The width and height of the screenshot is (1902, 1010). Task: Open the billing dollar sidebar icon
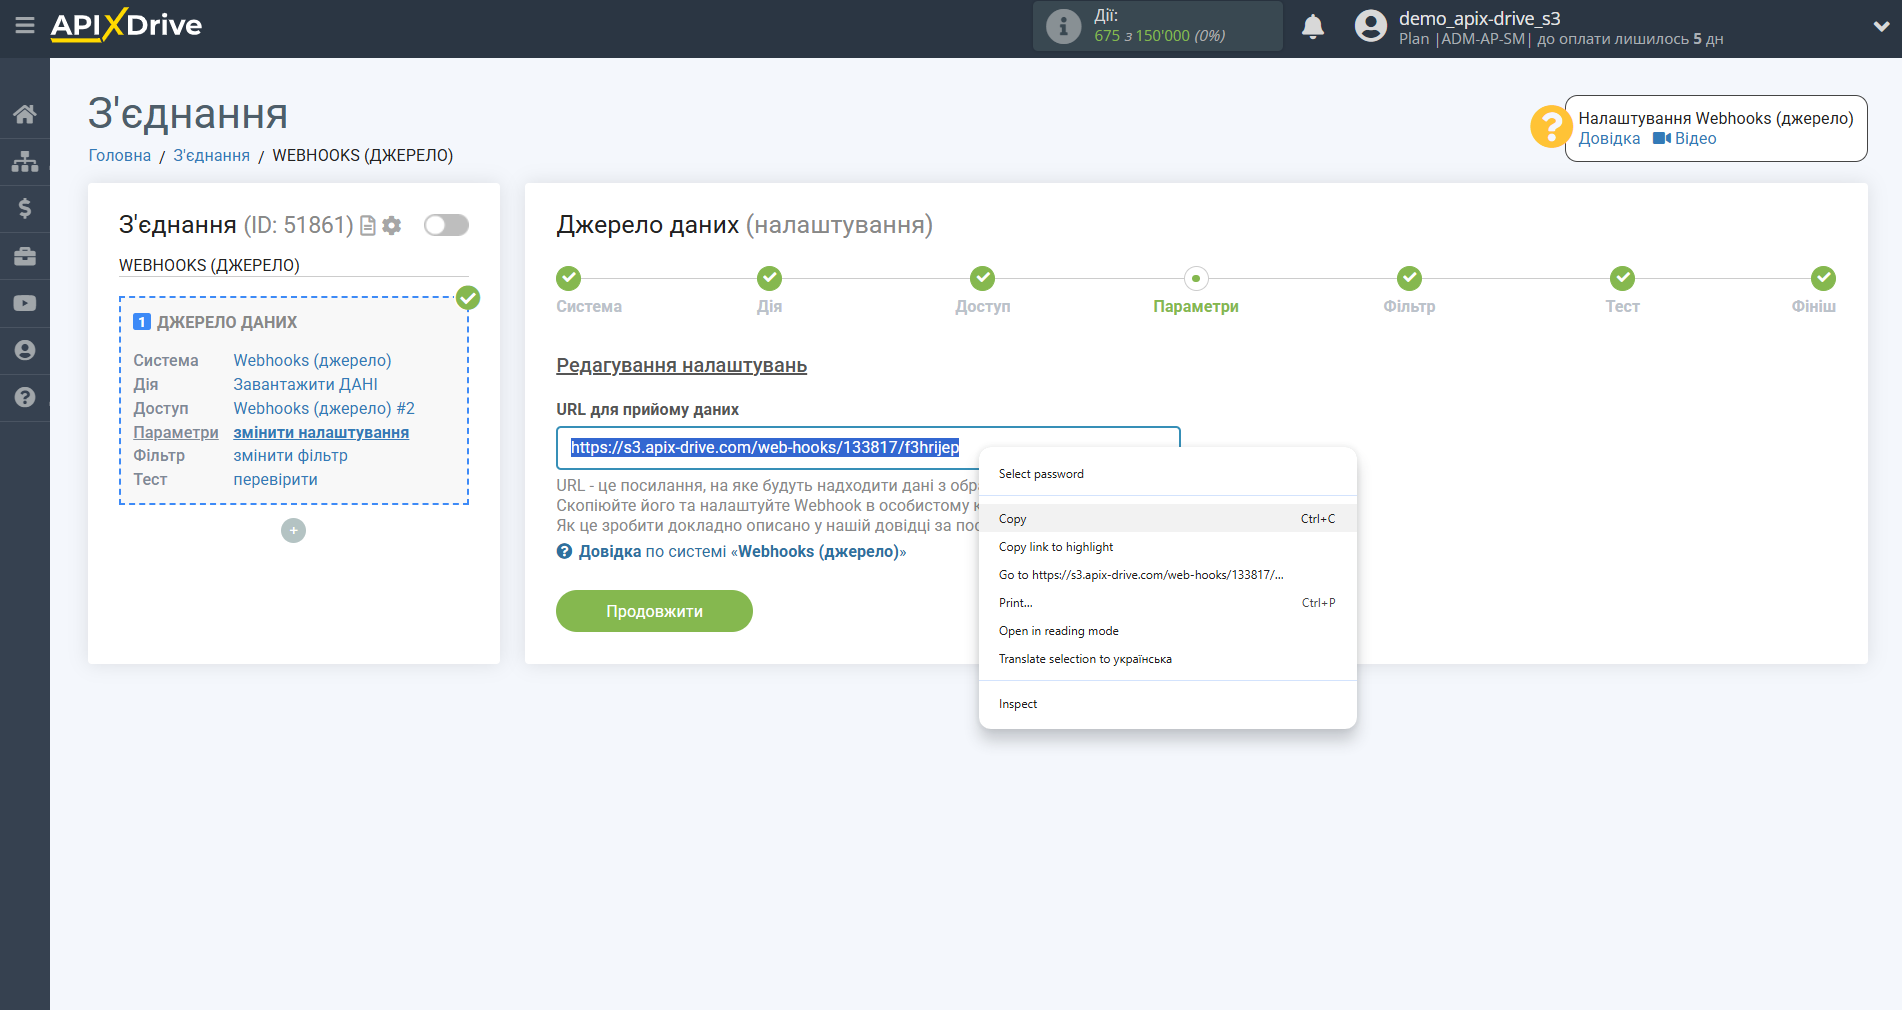[25, 208]
